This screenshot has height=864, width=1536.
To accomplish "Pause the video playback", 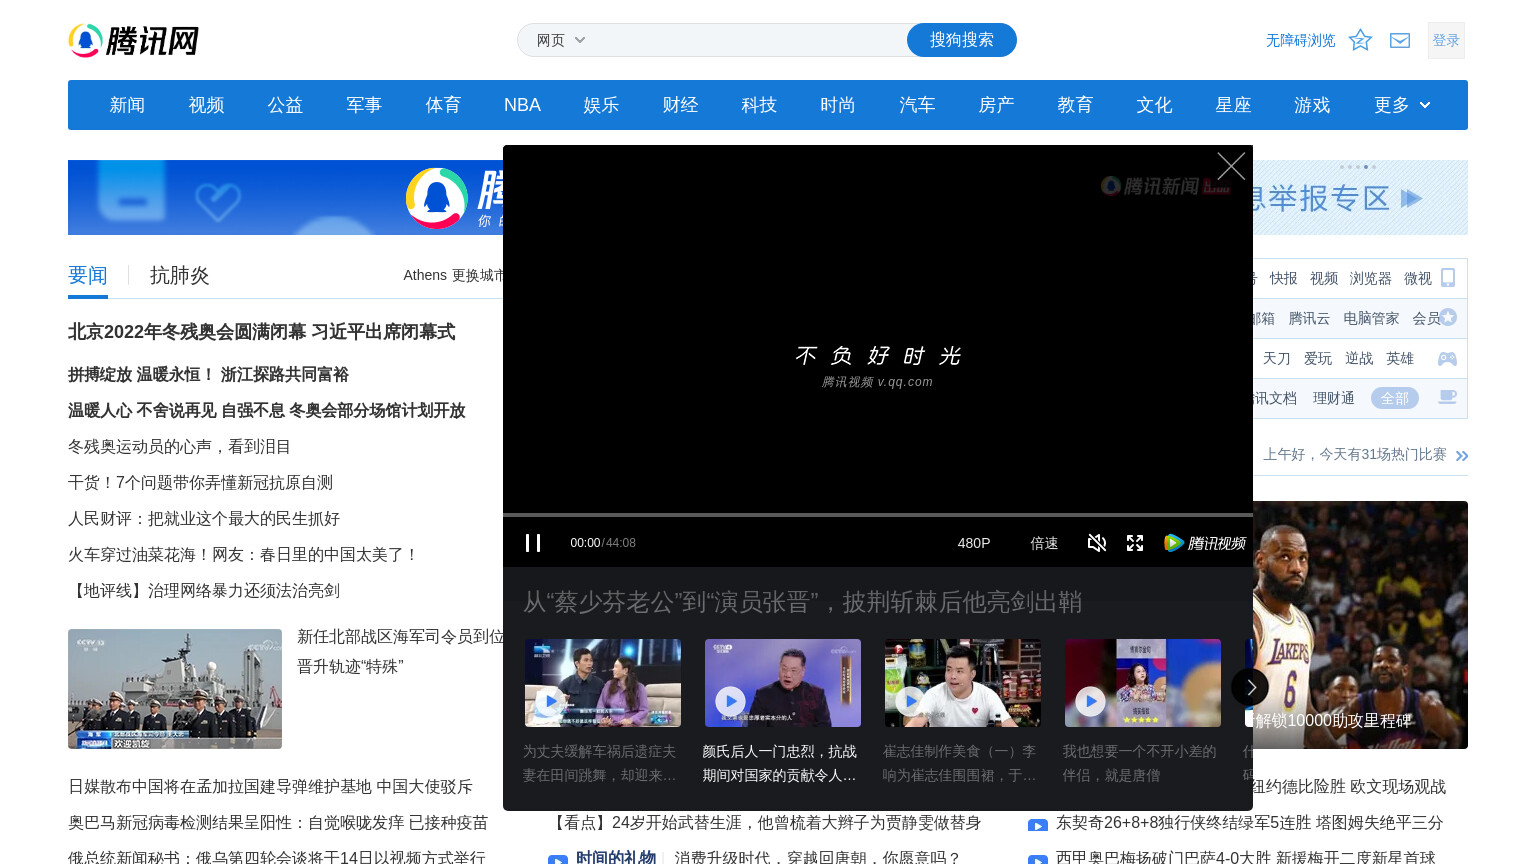I will pyautogui.click(x=533, y=543).
